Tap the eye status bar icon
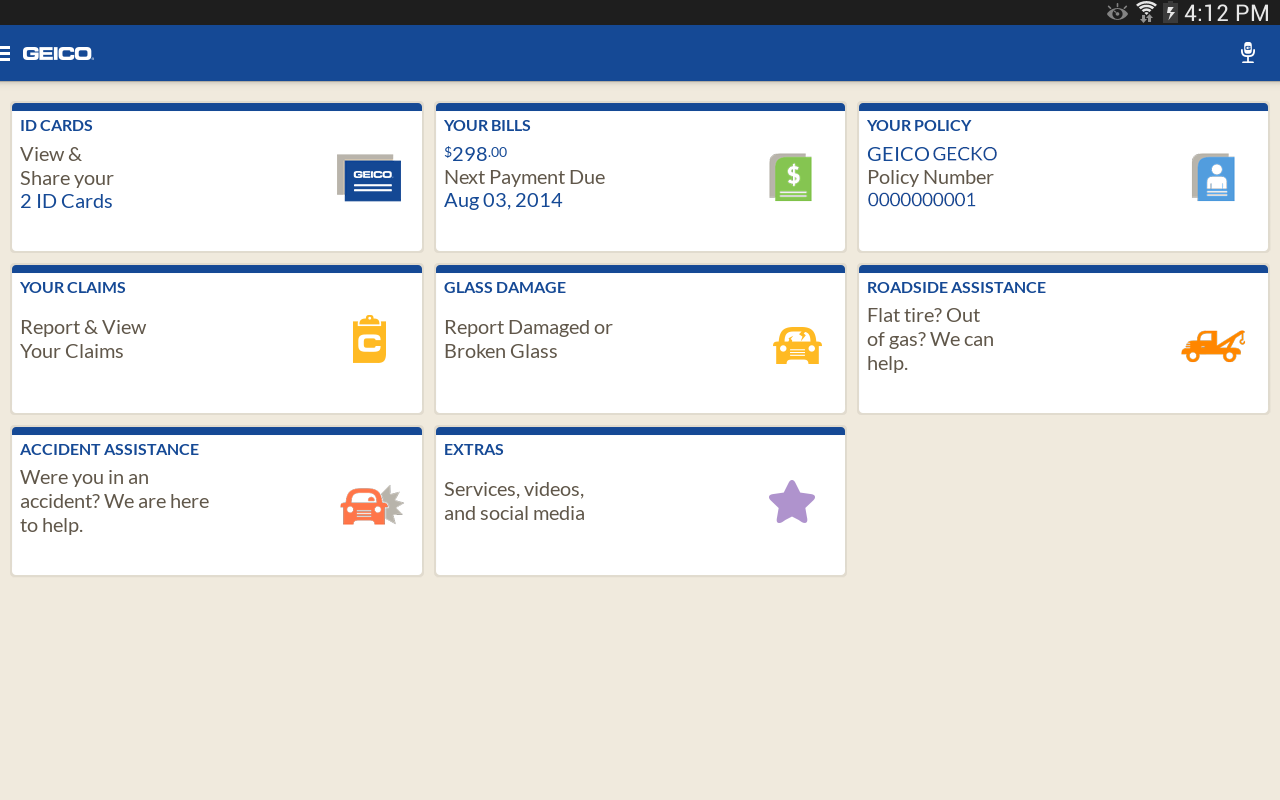This screenshot has height=800, width=1280. tap(1117, 12)
